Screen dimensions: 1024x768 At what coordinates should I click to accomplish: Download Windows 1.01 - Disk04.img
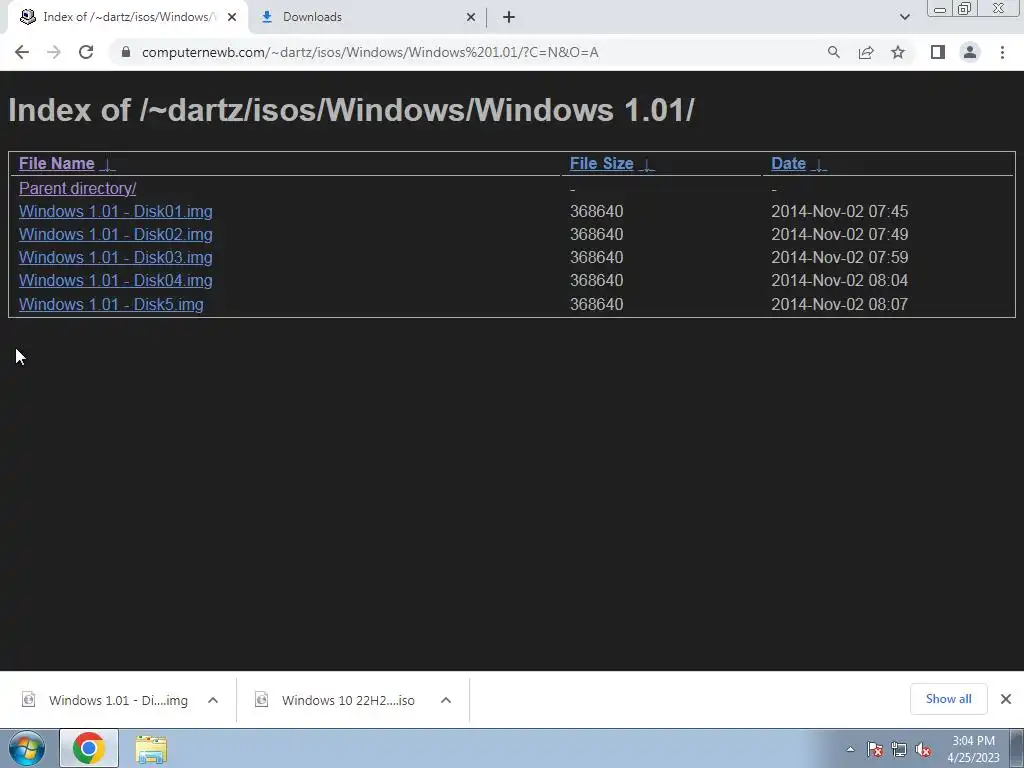point(116,280)
